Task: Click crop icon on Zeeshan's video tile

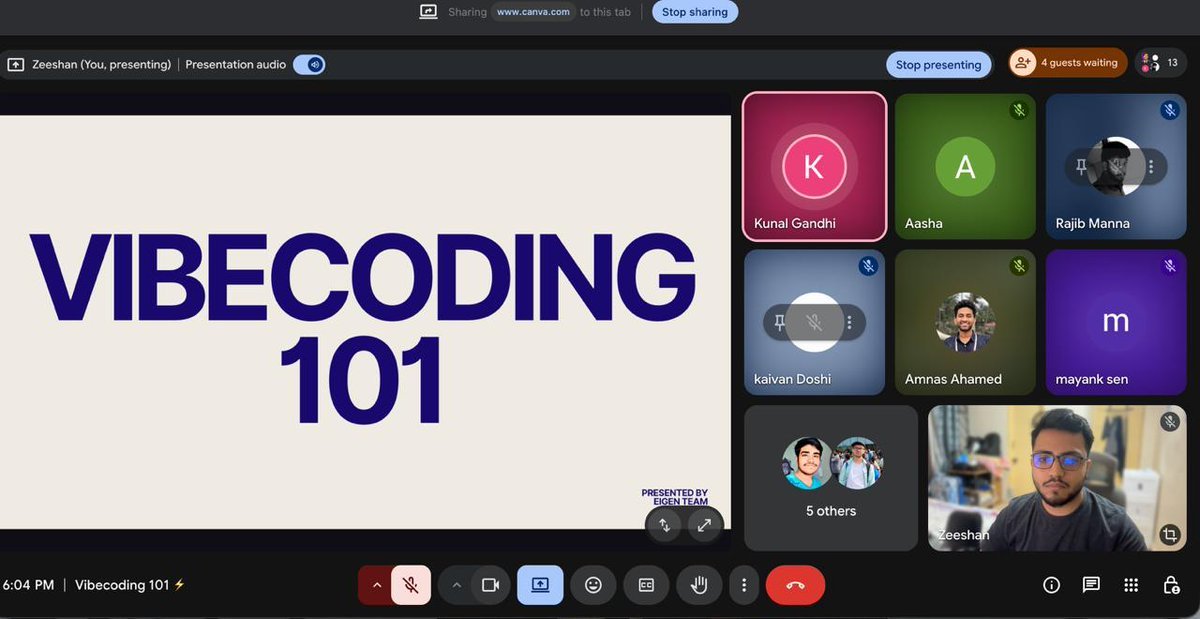Action: coord(1169,535)
